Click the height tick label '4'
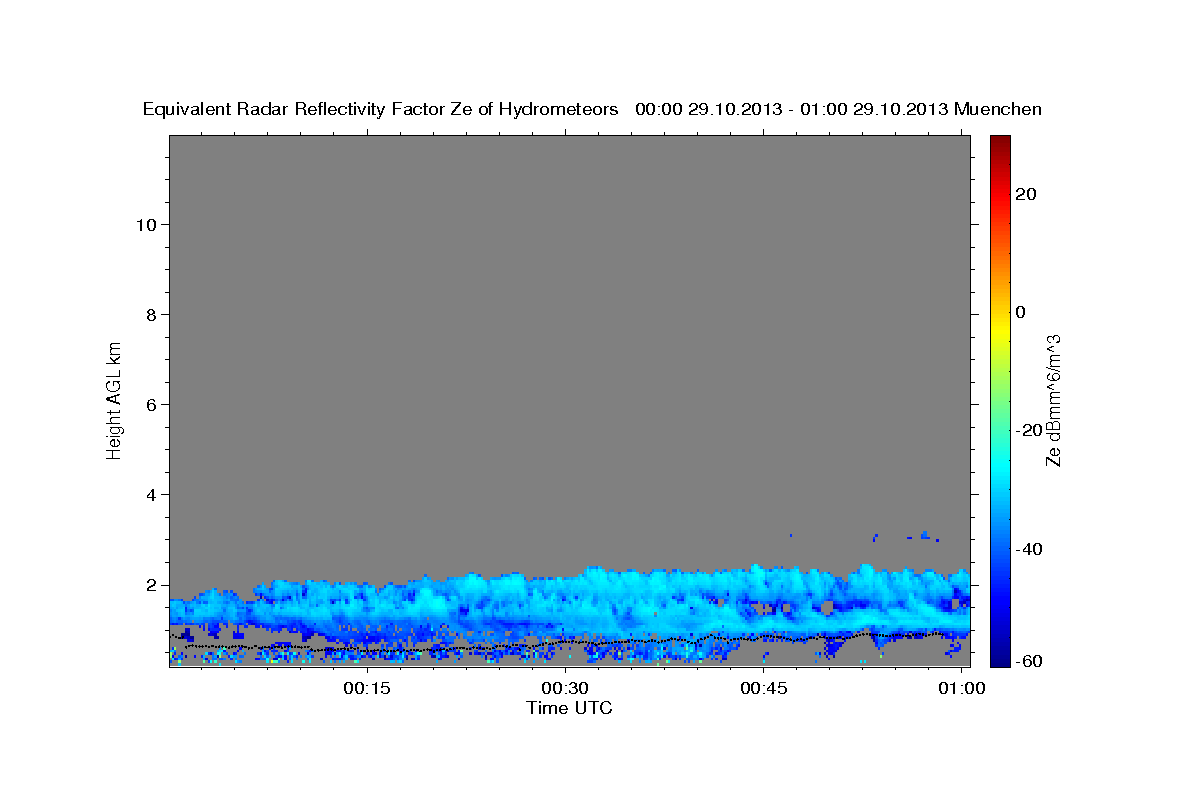The height and width of the screenshot is (800, 1200). pos(152,494)
